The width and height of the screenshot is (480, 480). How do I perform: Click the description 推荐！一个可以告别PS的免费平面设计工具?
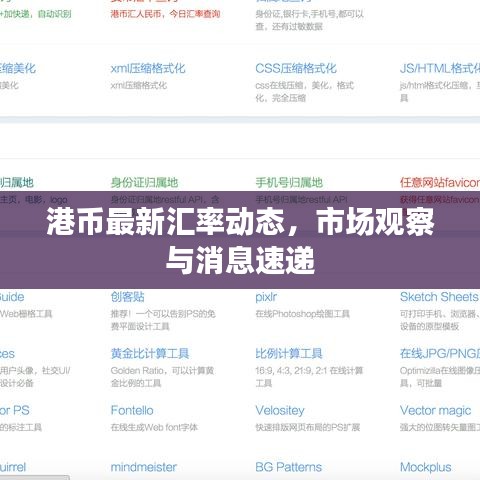(163, 320)
